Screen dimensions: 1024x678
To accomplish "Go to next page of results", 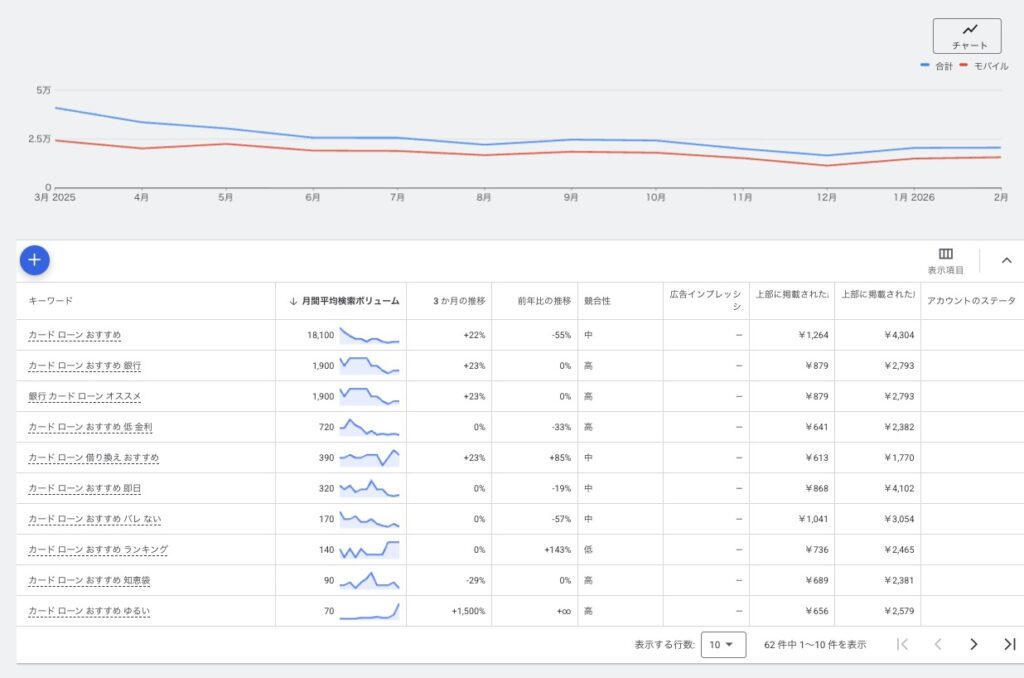I will click(973, 644).
